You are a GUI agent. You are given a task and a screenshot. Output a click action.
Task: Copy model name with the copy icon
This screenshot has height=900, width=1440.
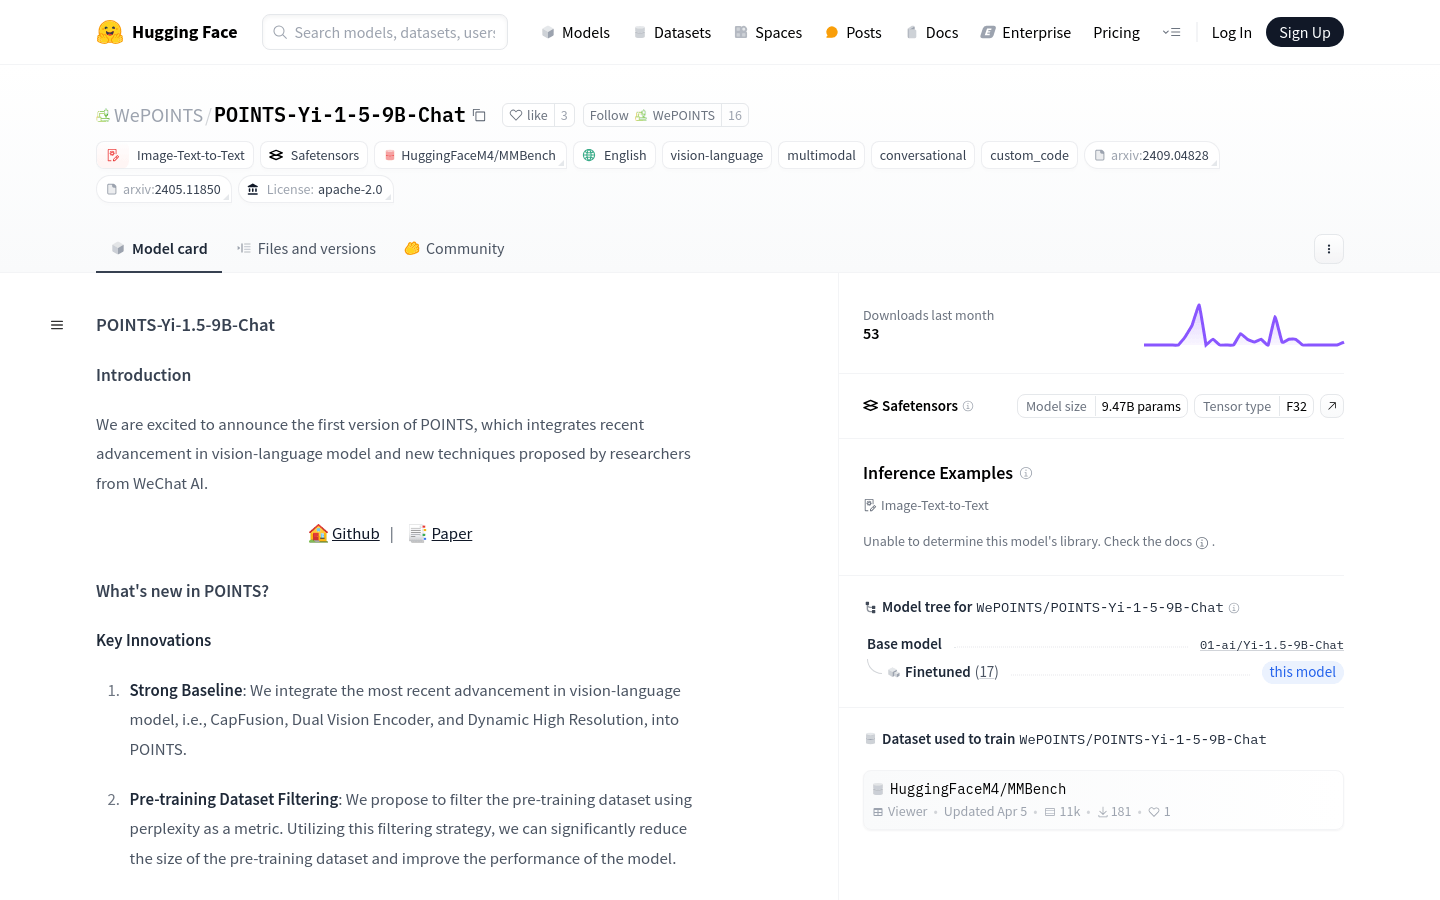point(479,116)
